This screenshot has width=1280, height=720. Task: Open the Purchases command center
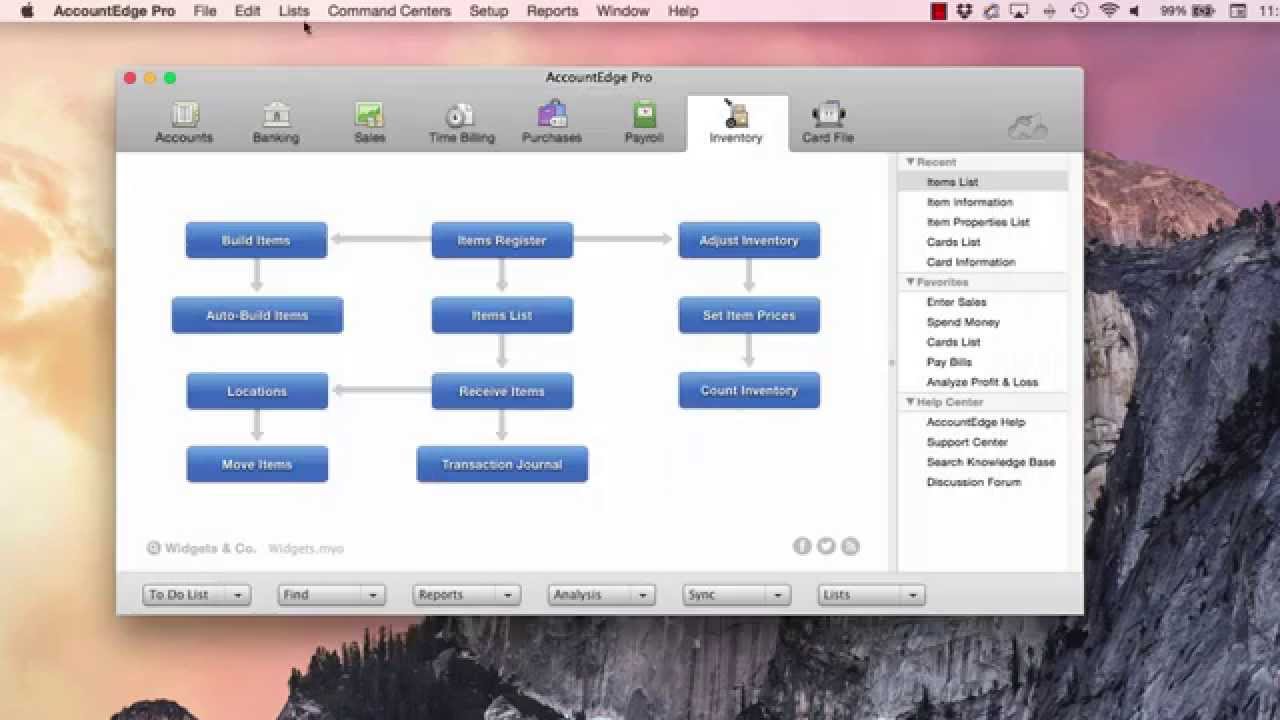click(x=552, y=123)
